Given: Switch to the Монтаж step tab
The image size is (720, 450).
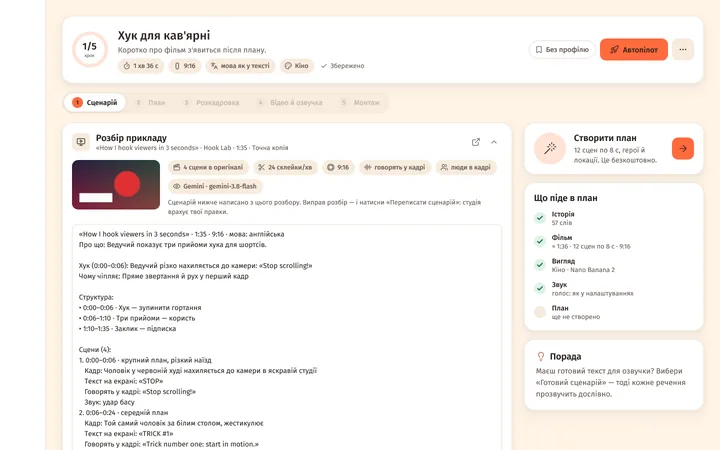Looking at the screenshot, I should click(x=361, y=102).
